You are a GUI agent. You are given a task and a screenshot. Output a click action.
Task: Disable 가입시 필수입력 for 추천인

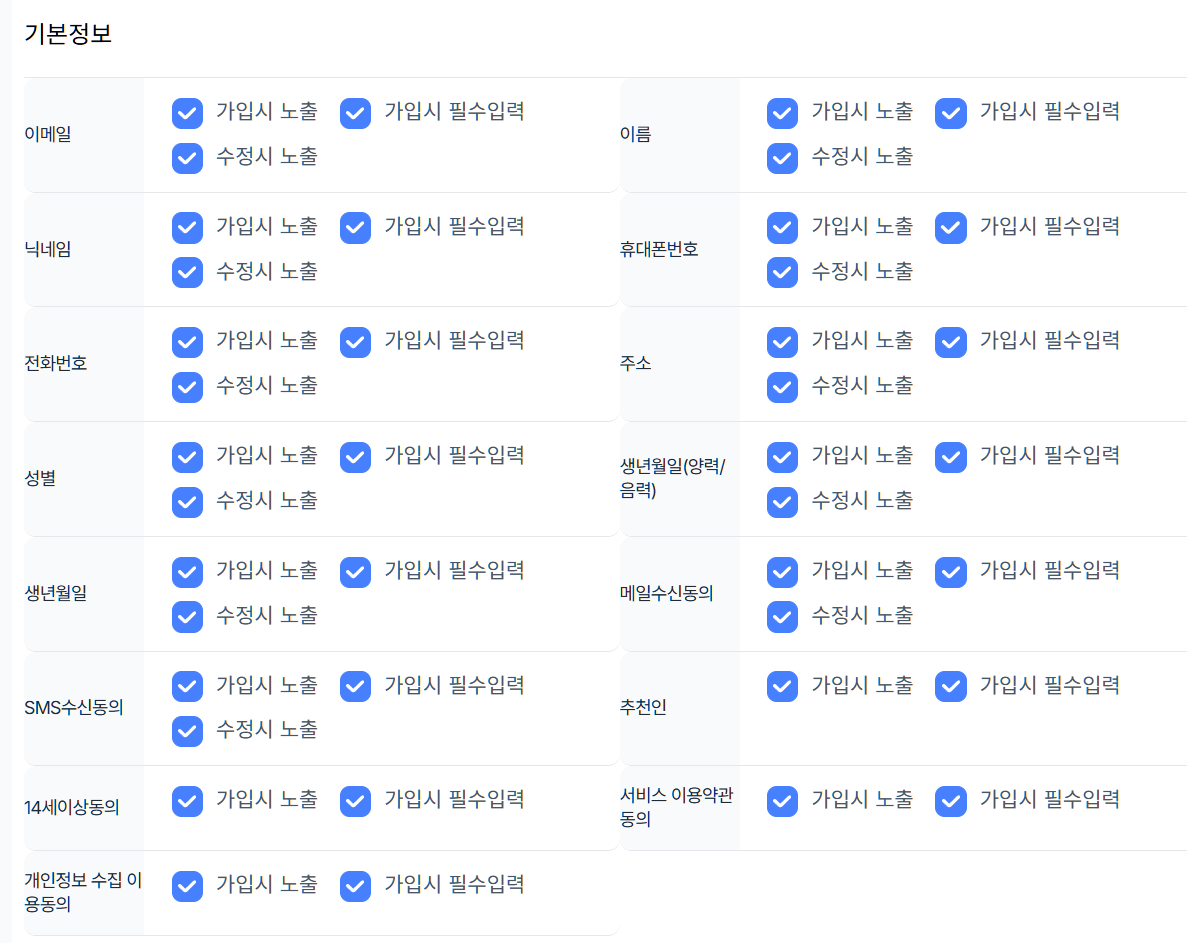point(950,686)
